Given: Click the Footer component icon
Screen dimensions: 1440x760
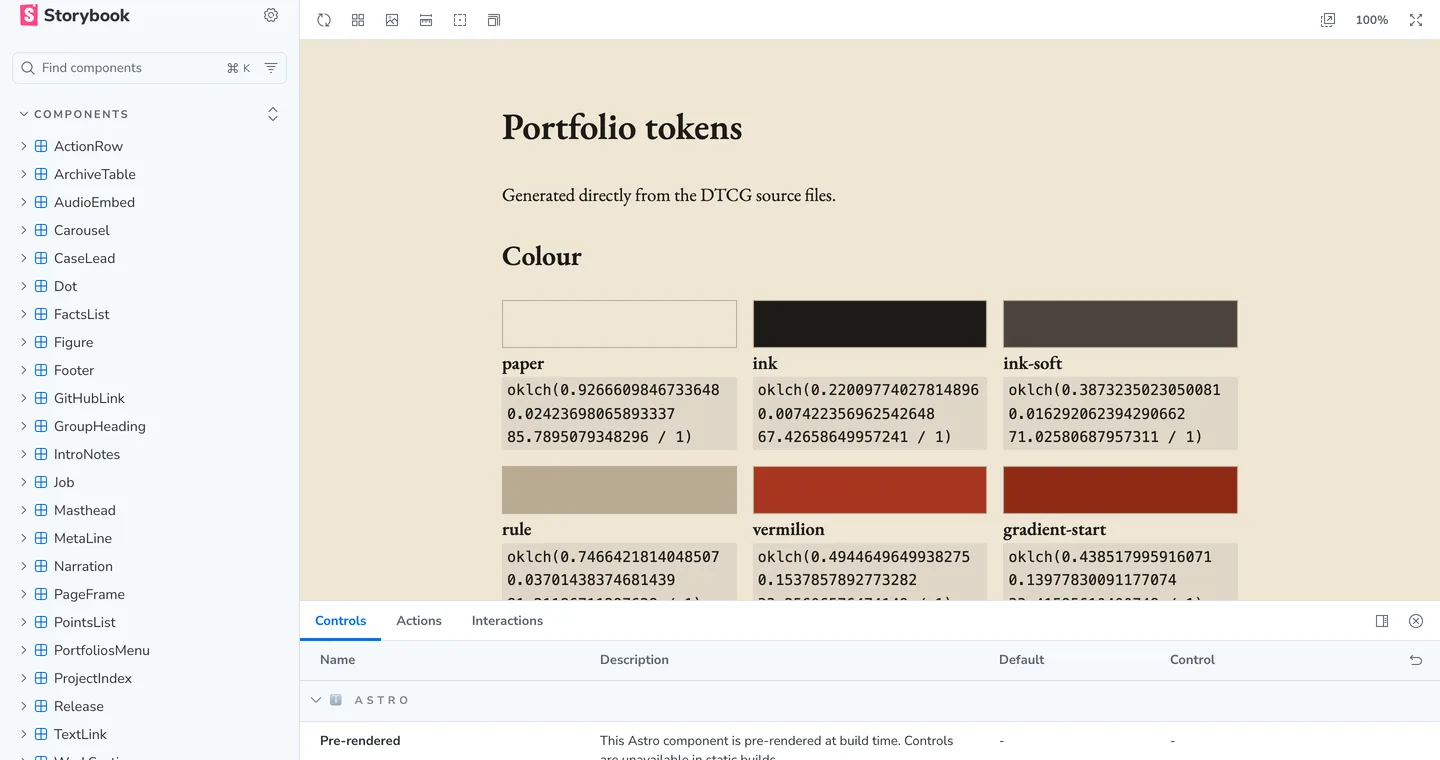Looking at the screenshot, I should tap(41, 370).
